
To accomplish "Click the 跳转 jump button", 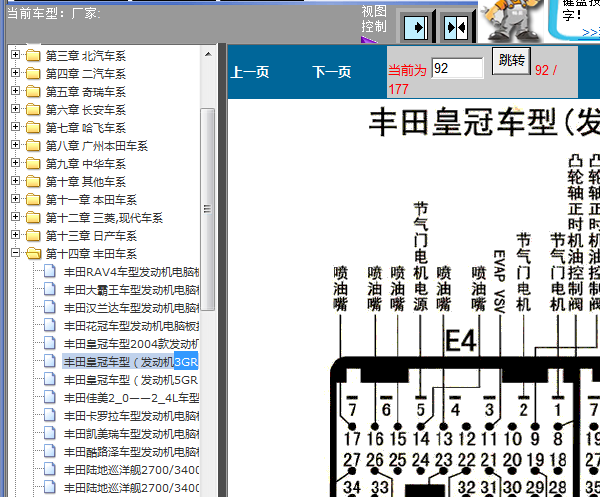I will point(511,61).
